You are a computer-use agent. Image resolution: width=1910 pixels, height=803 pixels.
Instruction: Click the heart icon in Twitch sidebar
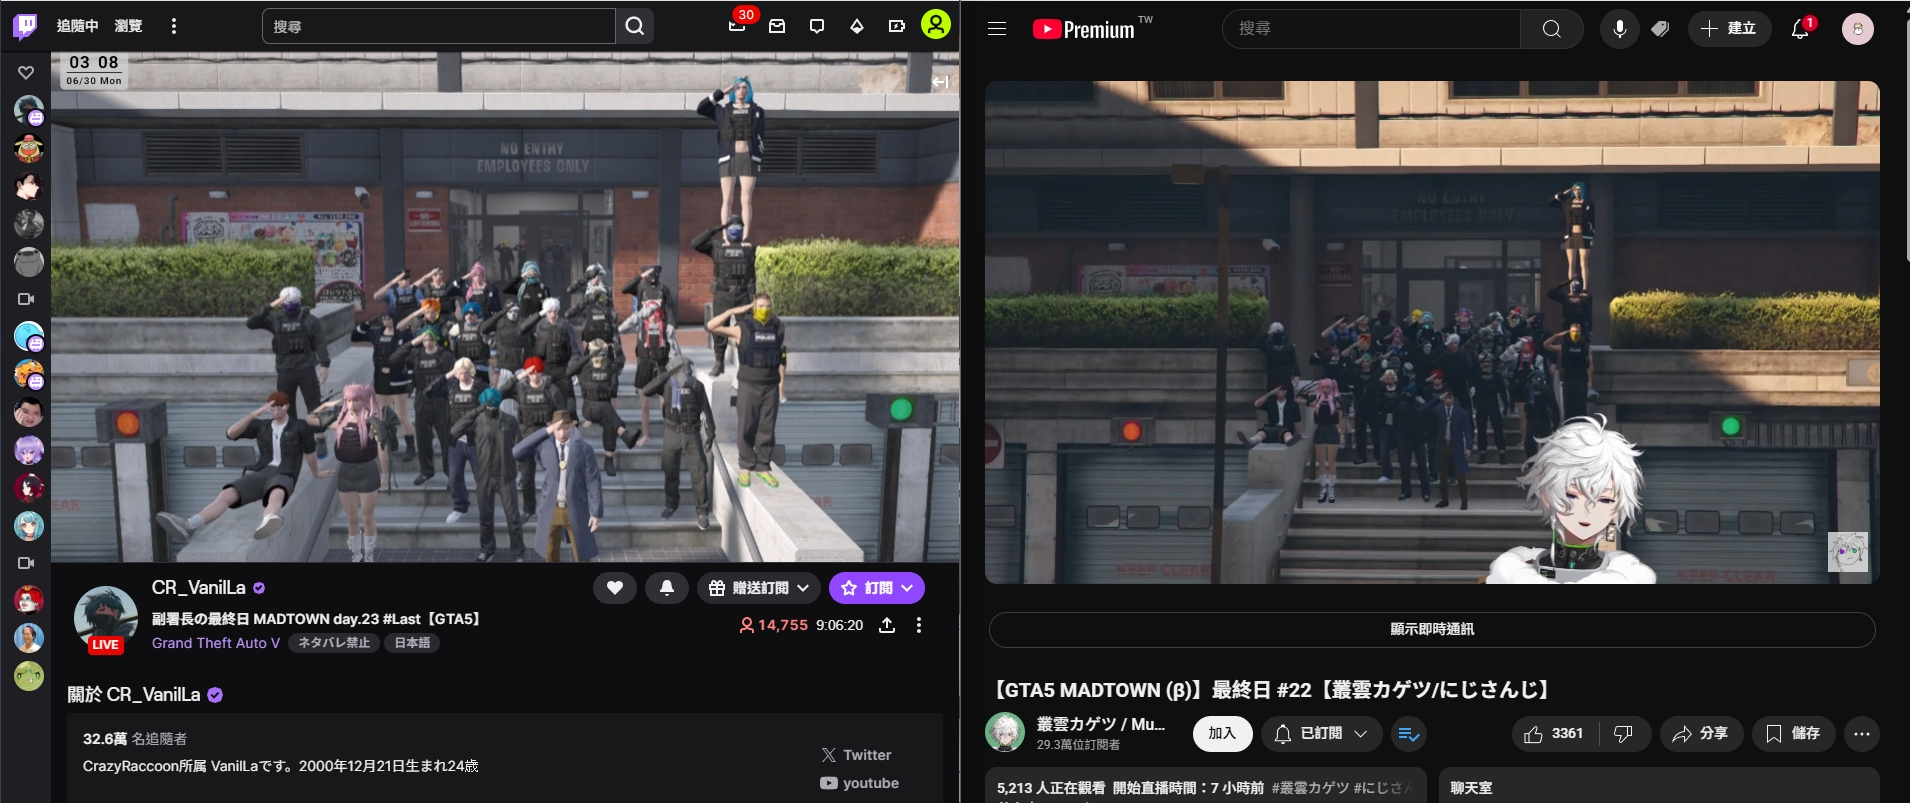[x=26, y=72]
